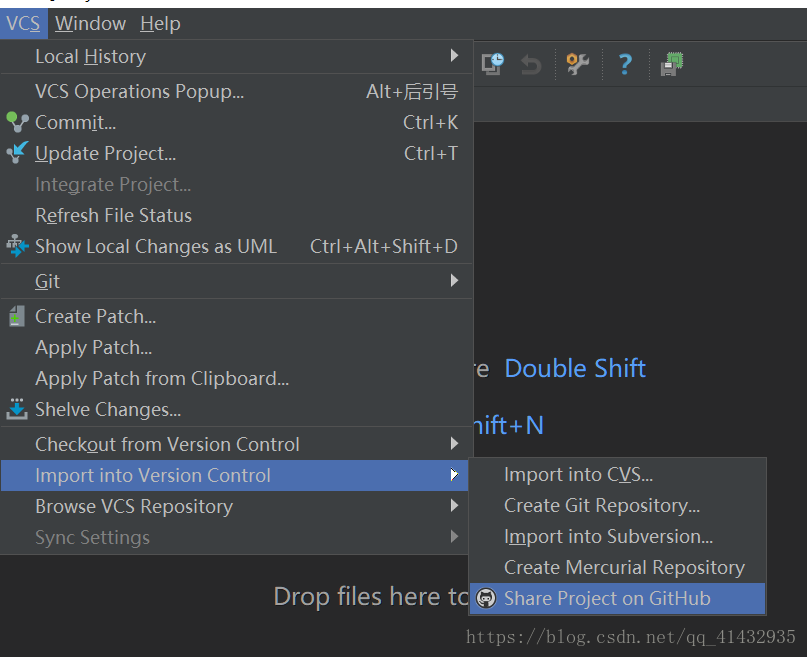The width and height of the screenshot is (807, 657).
Task: Click the Shelve Changes download icon
Action: (17, 409)
